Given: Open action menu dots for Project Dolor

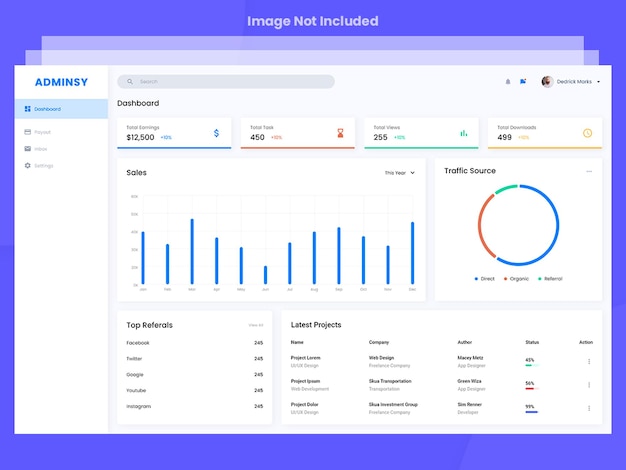Looking at the screenshot, I should pos(589,408).
